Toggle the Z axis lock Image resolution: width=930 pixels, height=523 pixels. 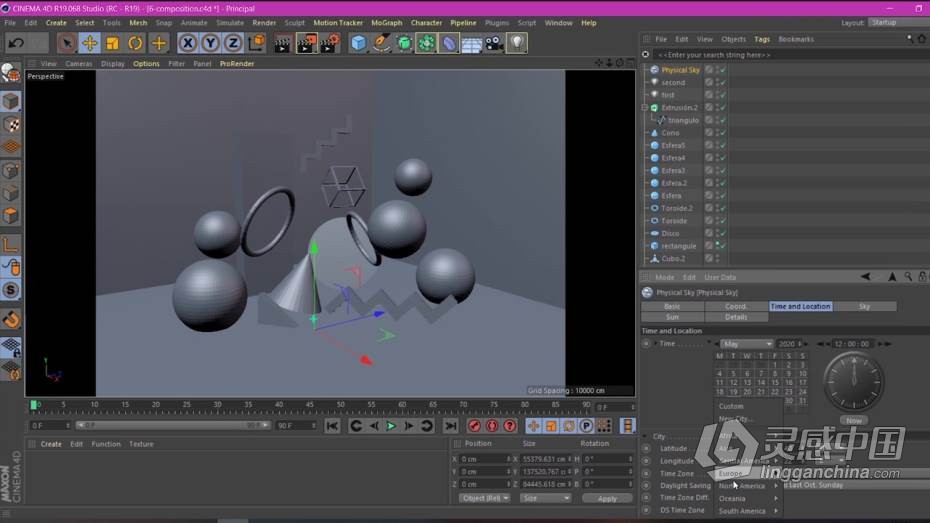[x=233, y=43]
